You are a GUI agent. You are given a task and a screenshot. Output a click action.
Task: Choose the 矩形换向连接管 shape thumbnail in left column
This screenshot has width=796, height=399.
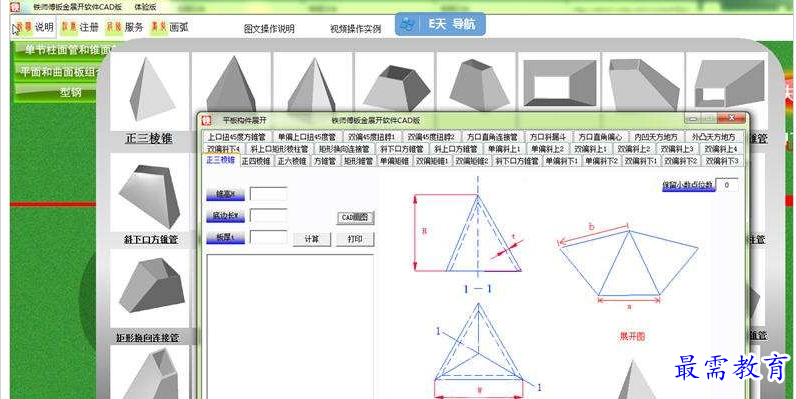[x=149, y=287]
